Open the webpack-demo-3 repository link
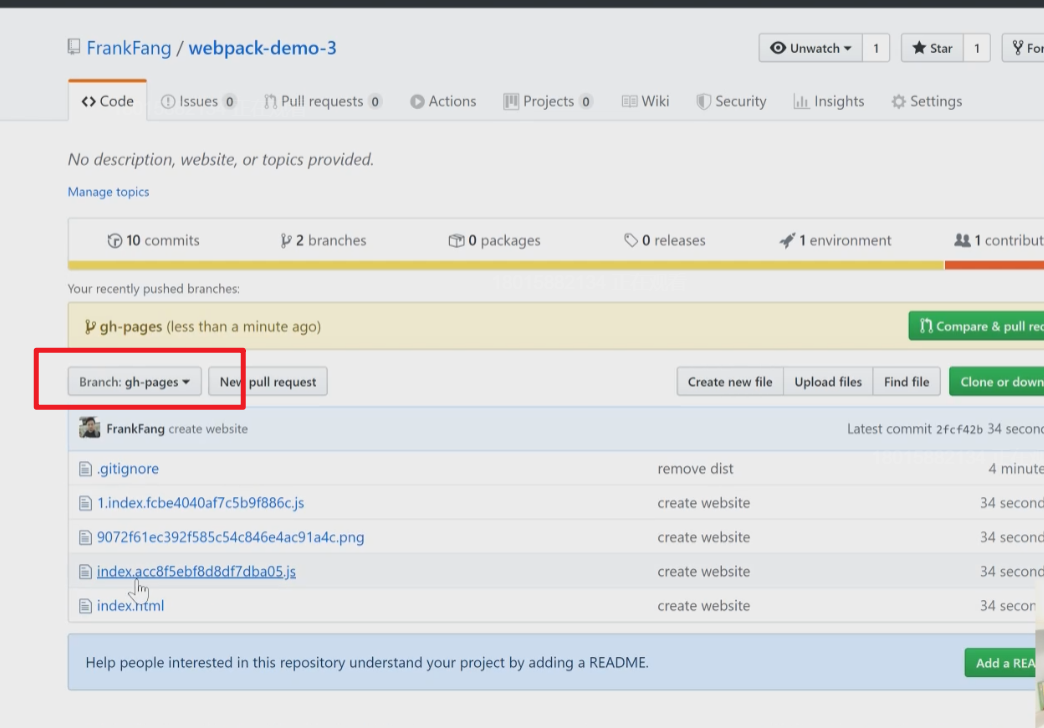Screen dimensions: 1044x728 pos(262,48)
